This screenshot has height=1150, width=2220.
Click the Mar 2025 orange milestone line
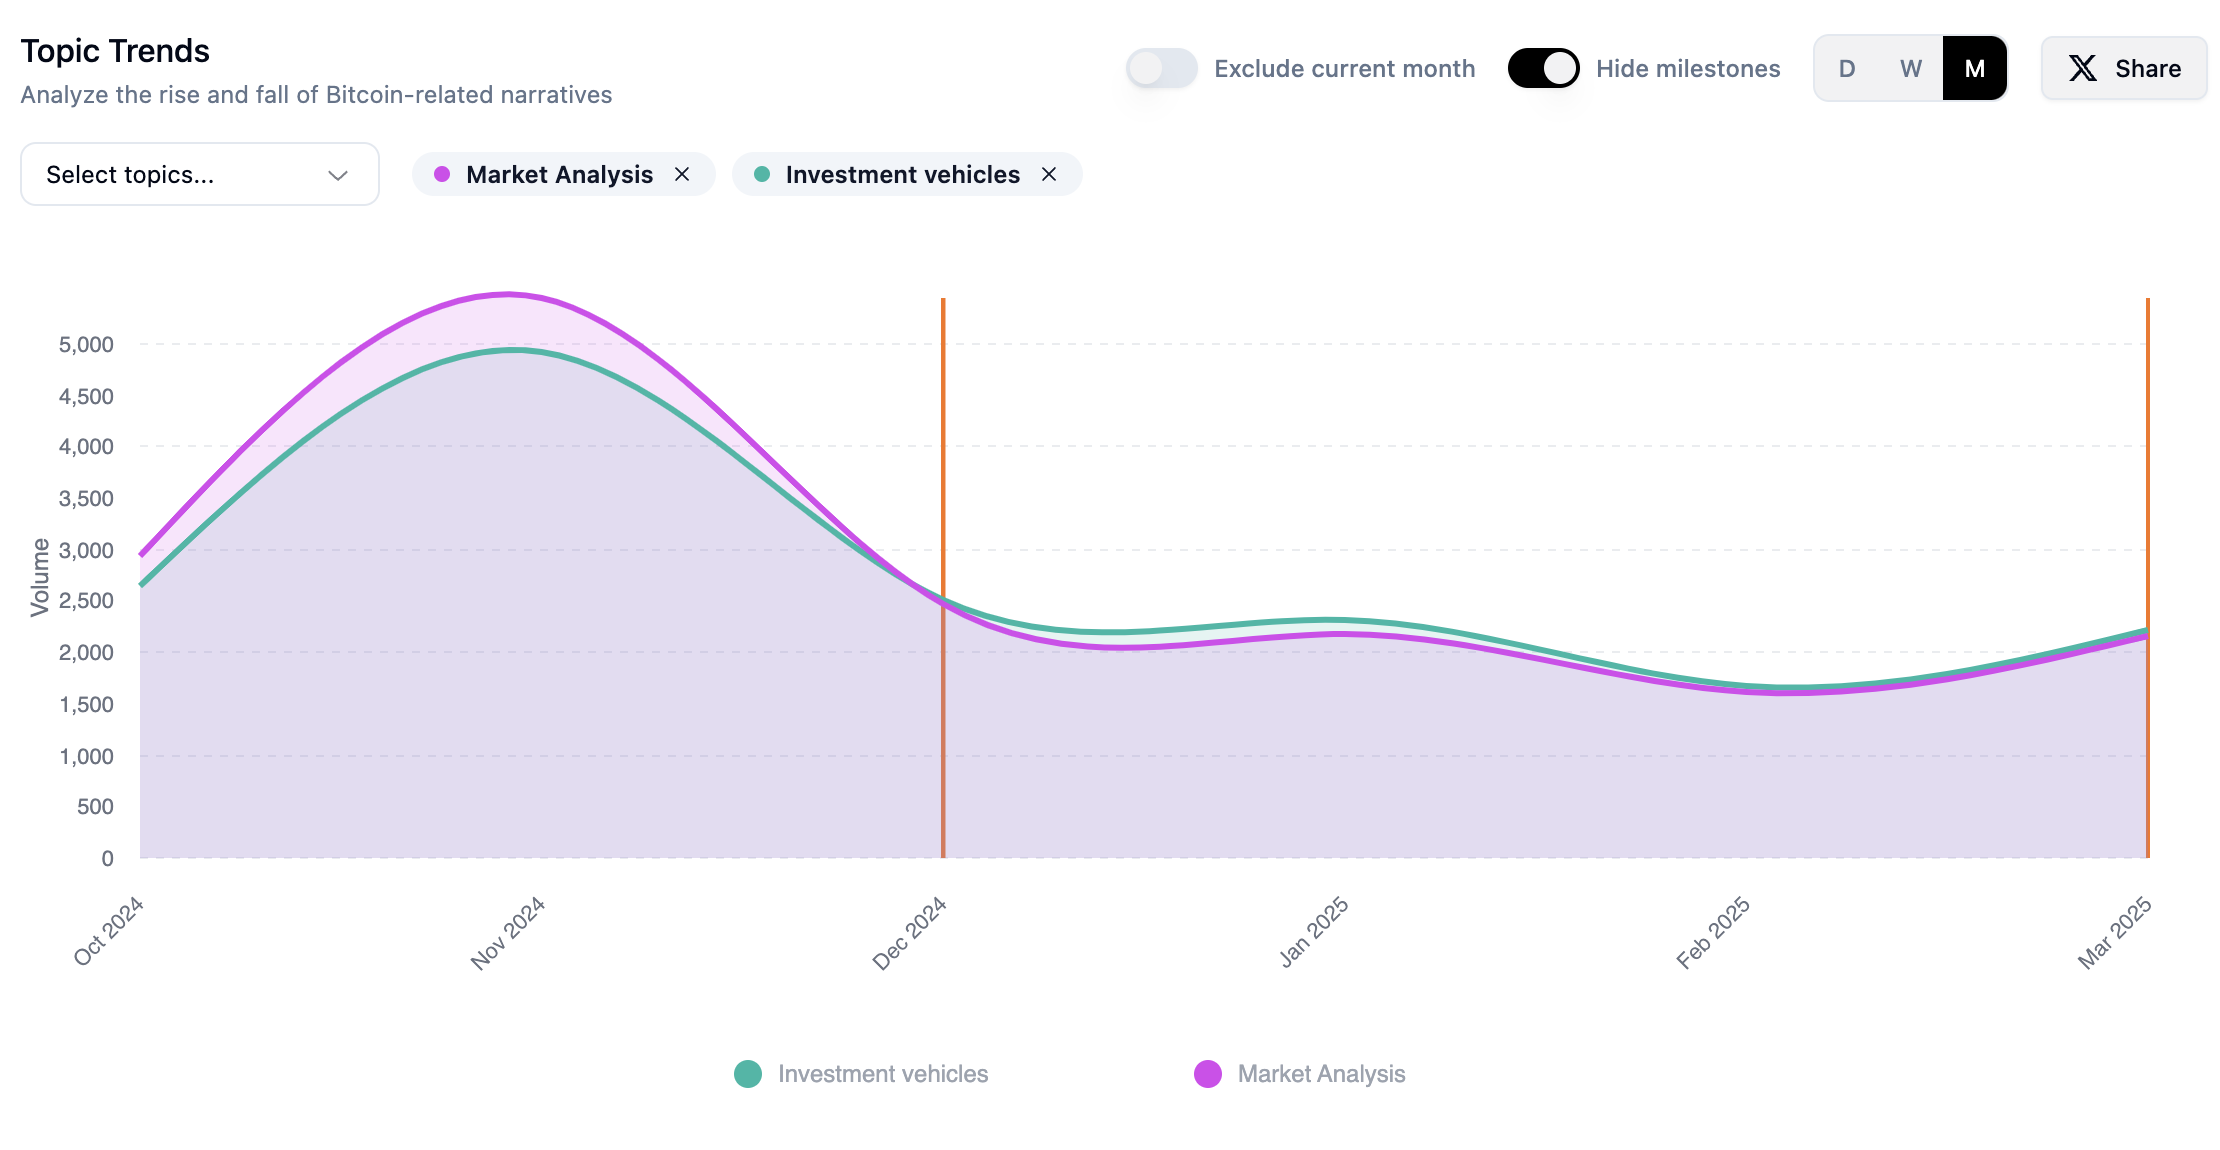coord(2147,450)
